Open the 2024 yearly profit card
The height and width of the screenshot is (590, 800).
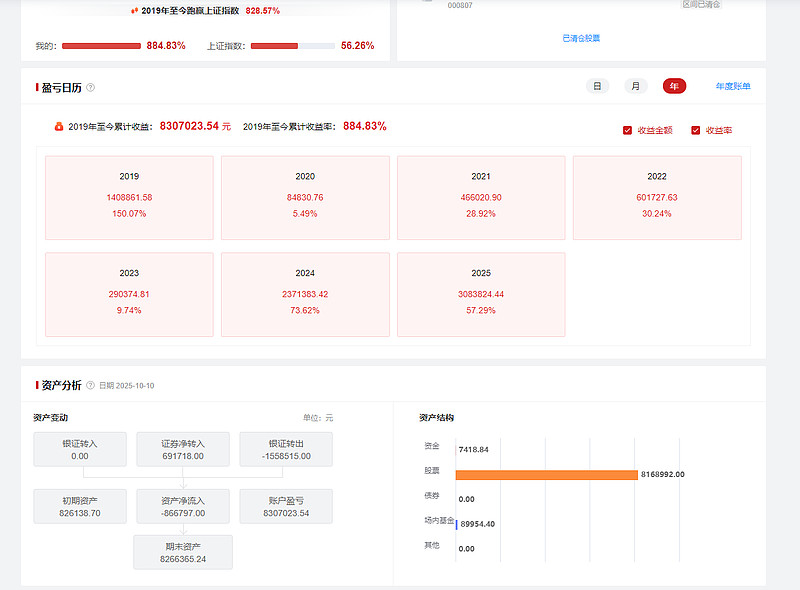[305, 294]
